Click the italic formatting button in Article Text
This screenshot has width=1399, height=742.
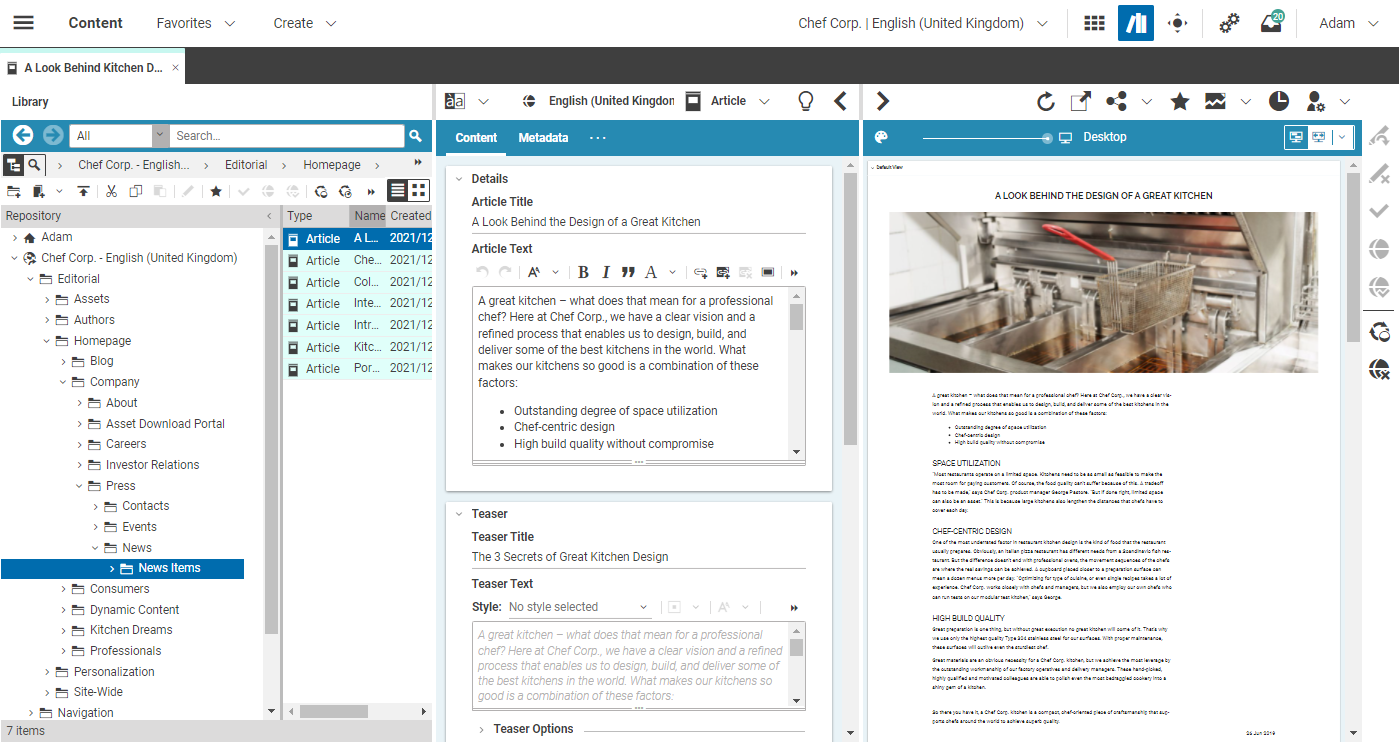tap(605, 272)
